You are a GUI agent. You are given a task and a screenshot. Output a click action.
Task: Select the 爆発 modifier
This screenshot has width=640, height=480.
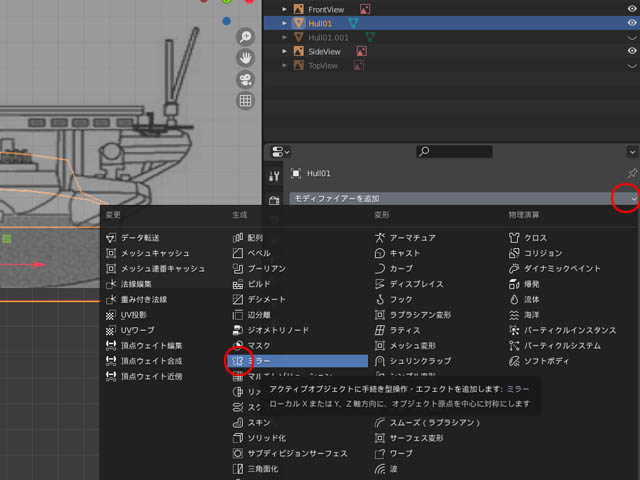(x=524, y=284)
